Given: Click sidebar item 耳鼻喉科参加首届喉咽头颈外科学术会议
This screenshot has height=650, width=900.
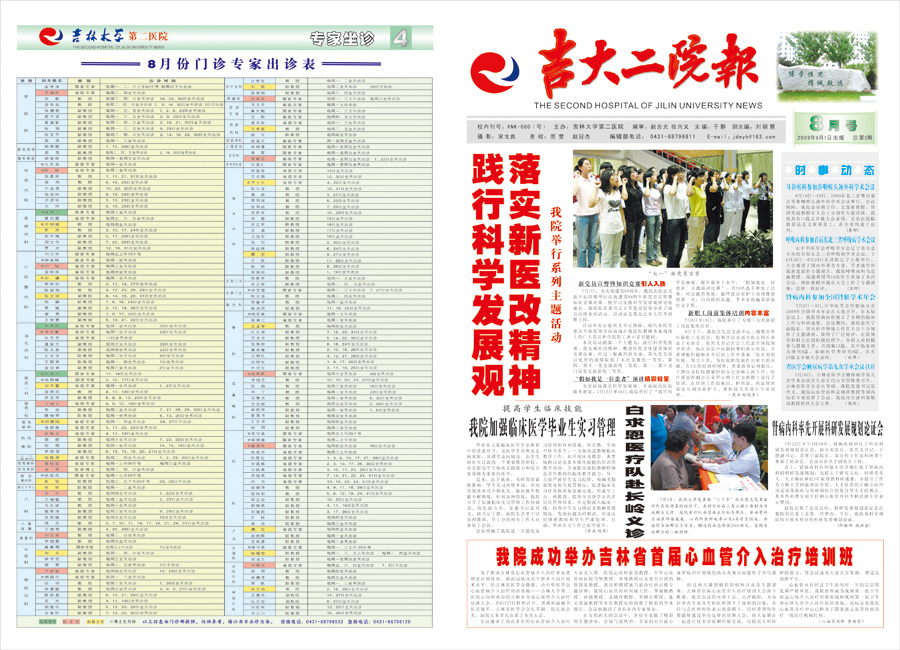Looking at the screenshot, I should tap(831, 187).
